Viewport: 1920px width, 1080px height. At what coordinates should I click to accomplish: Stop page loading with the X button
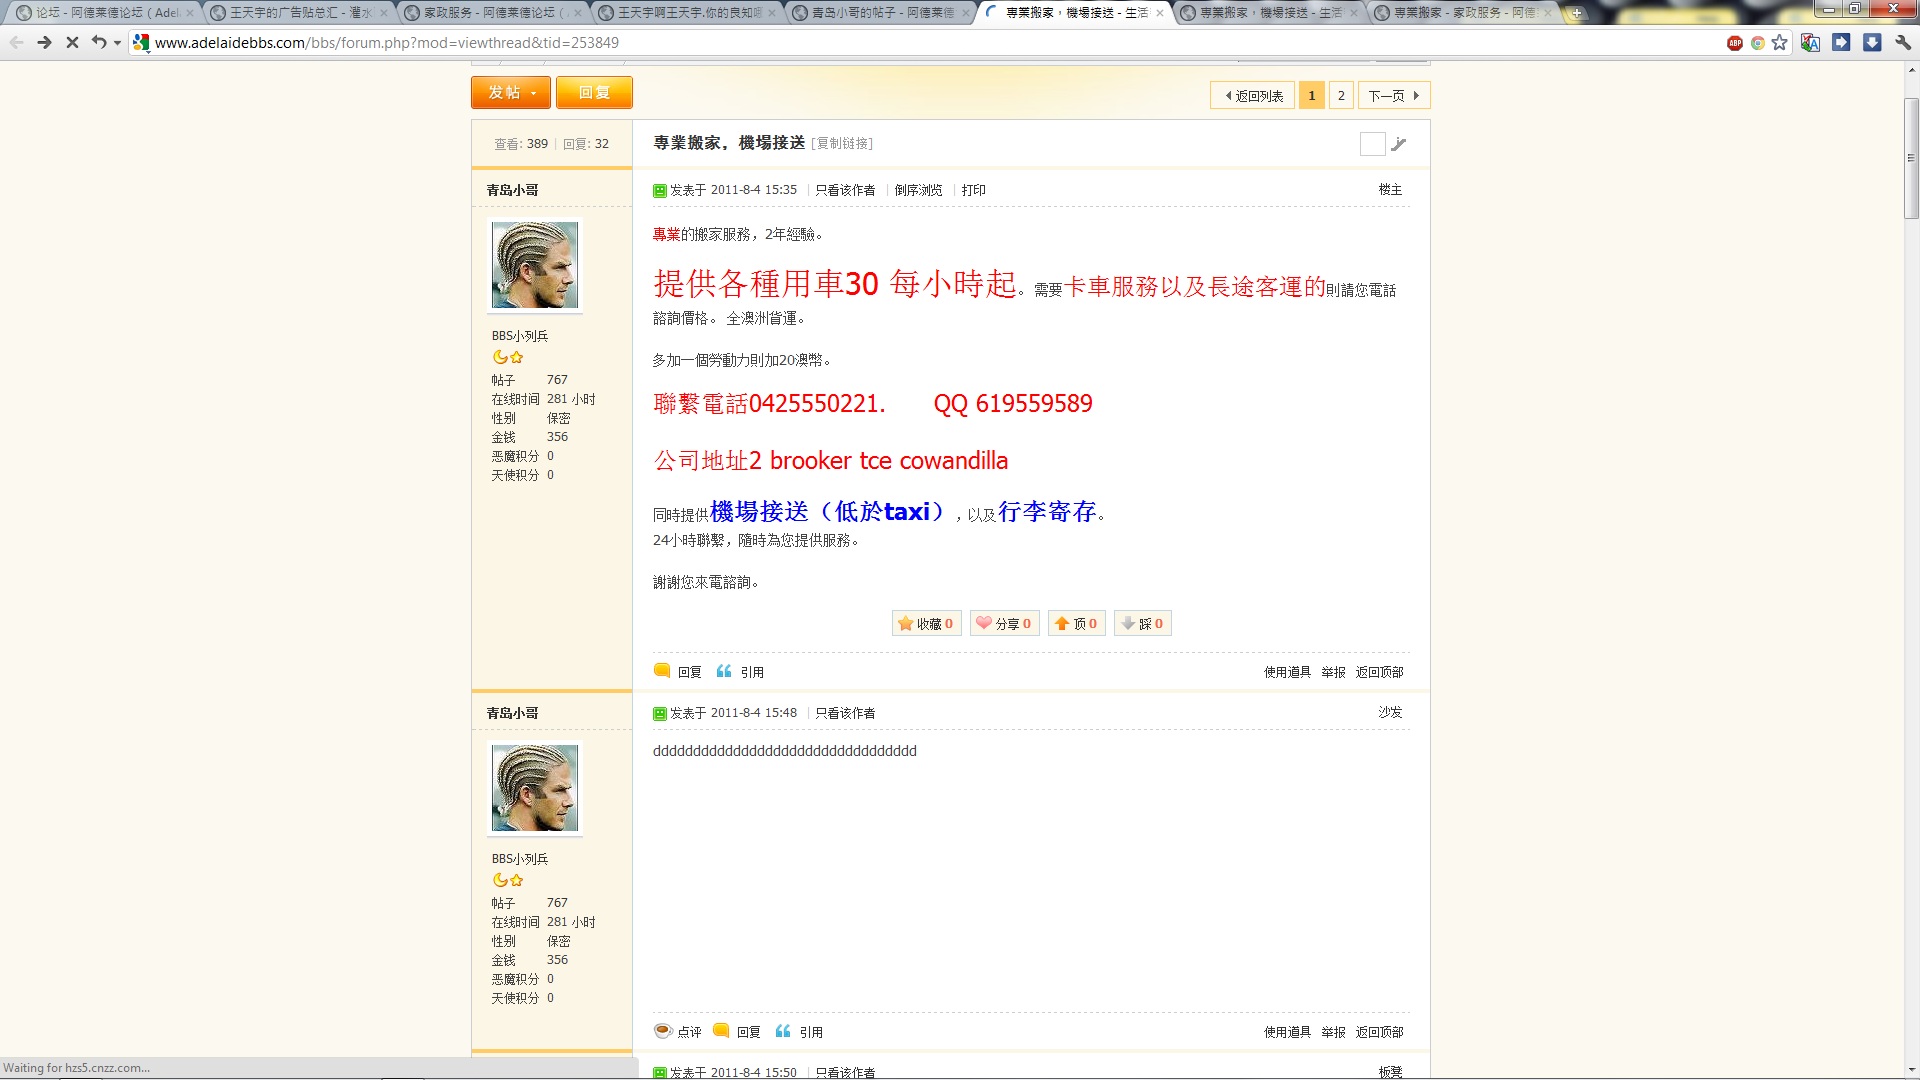coord(72,43)
